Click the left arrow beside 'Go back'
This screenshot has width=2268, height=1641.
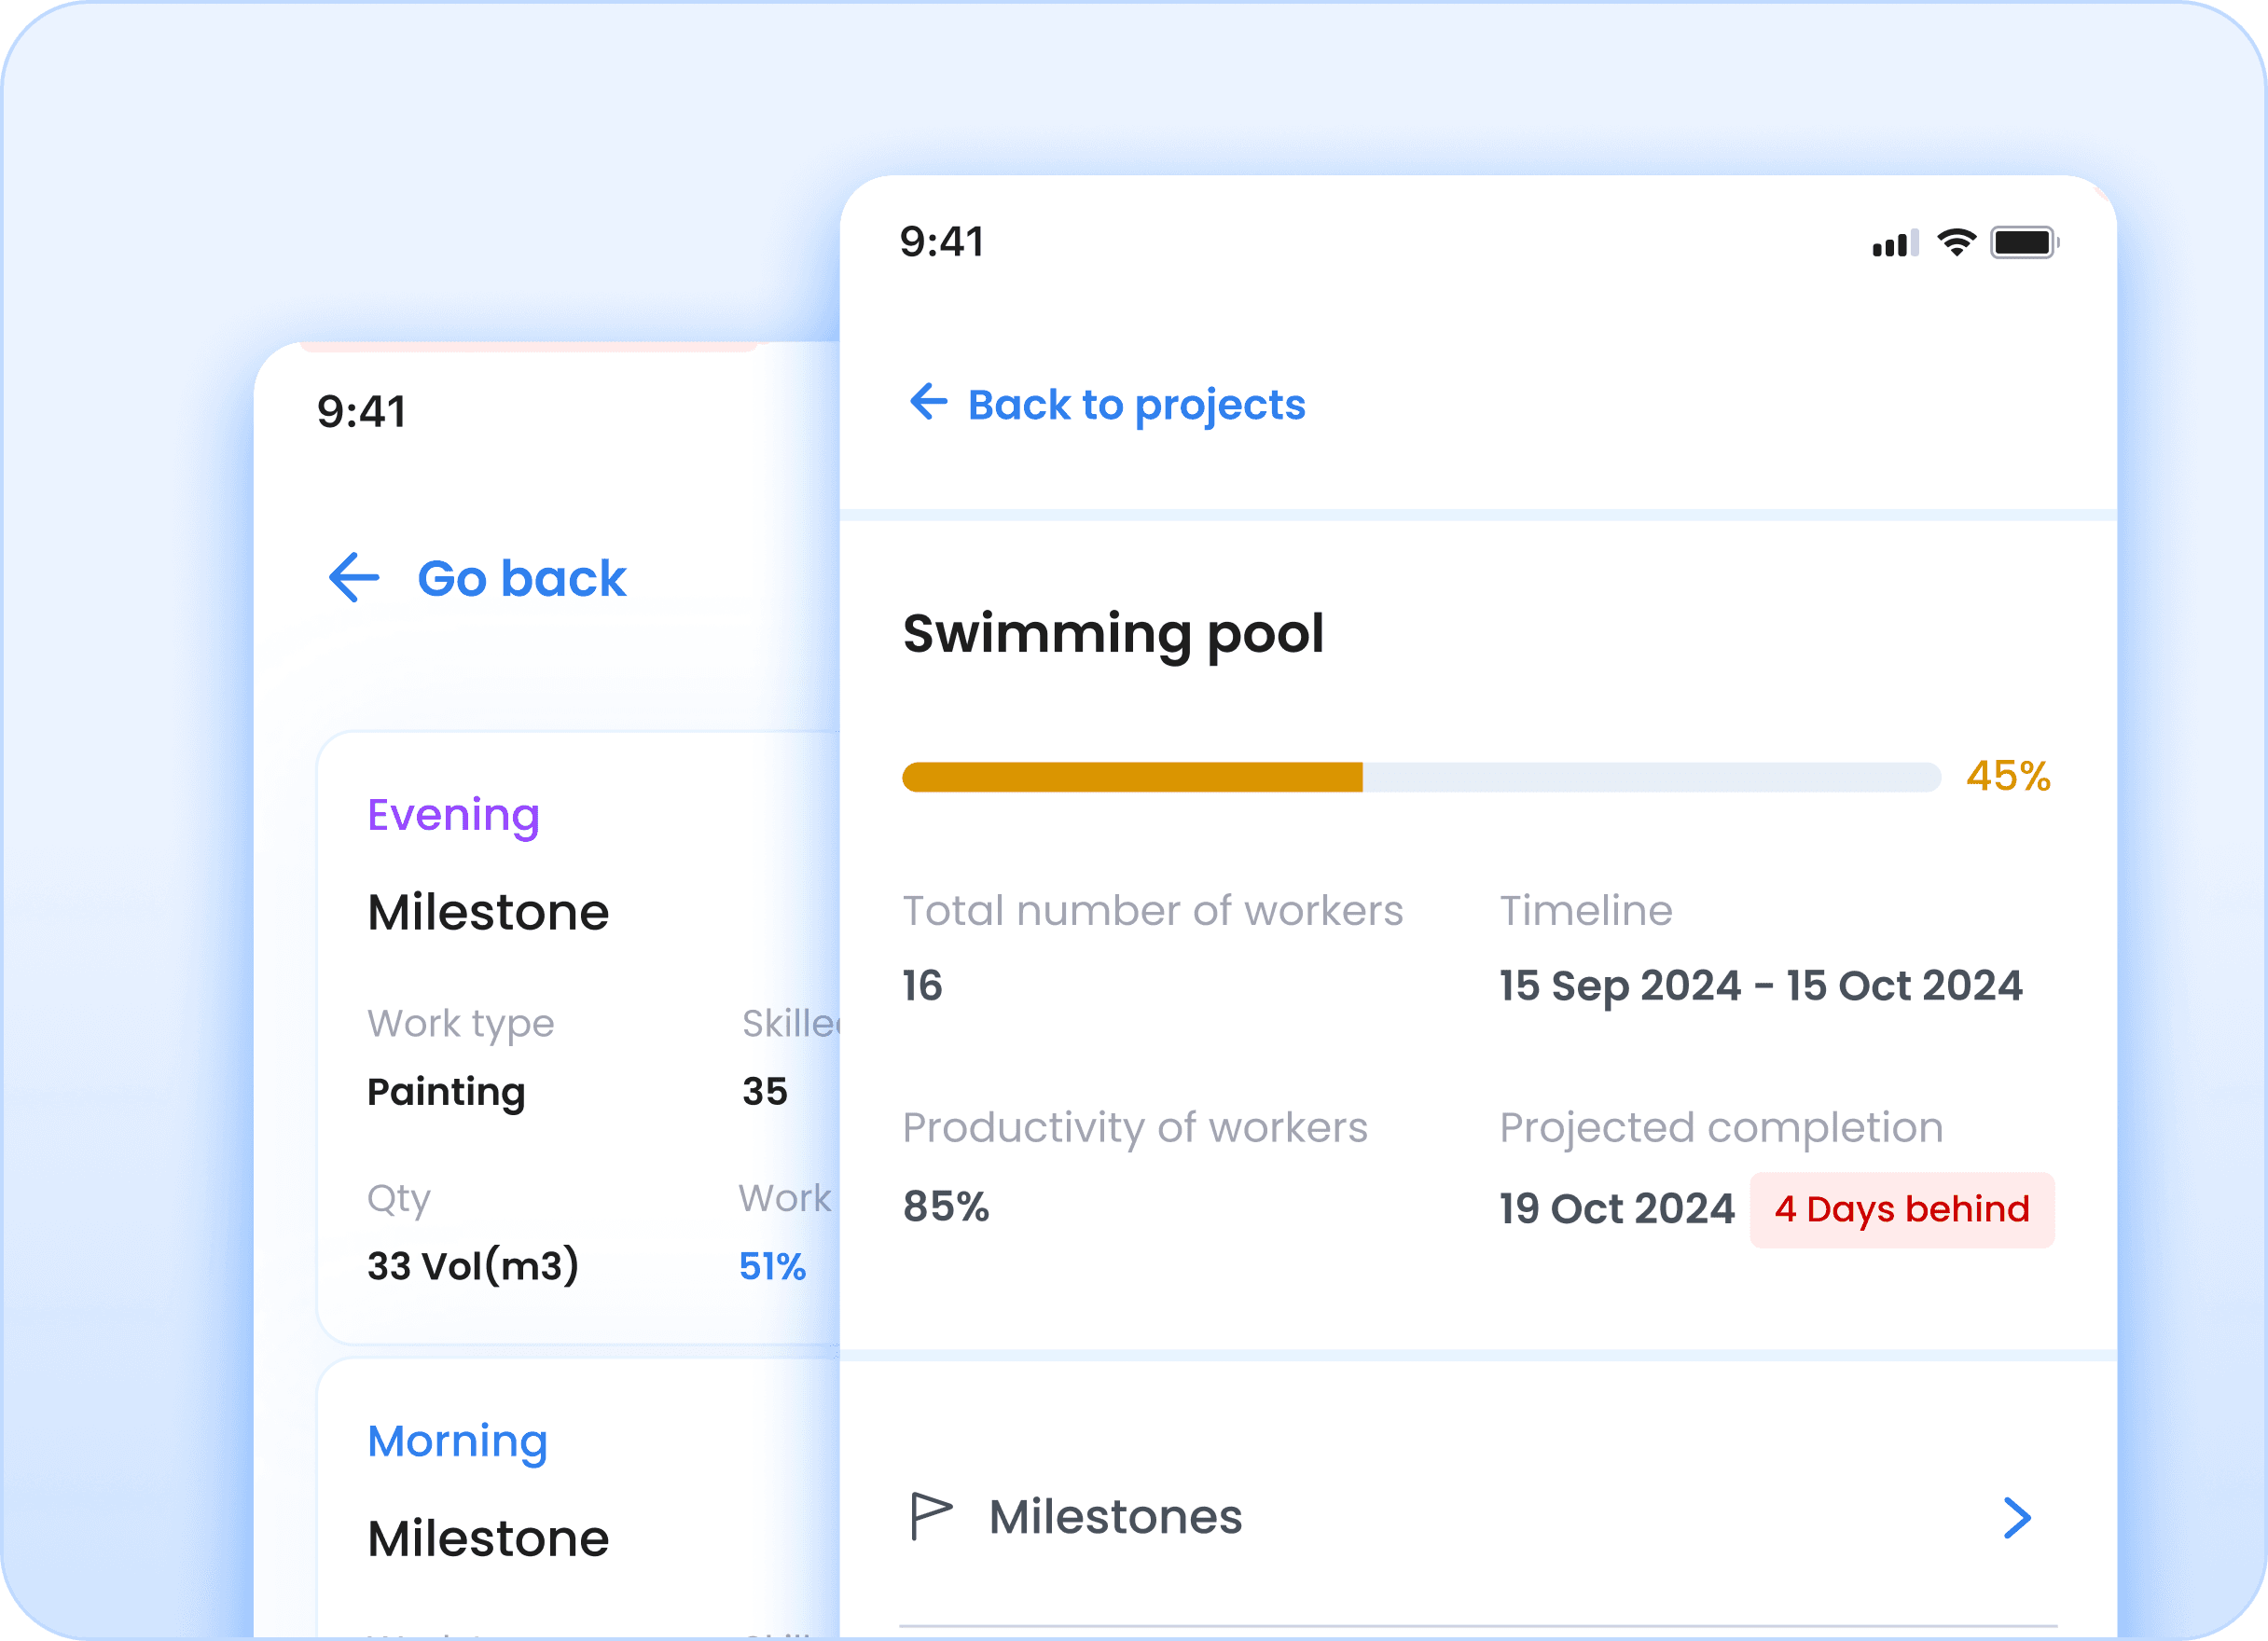point(354,578)
